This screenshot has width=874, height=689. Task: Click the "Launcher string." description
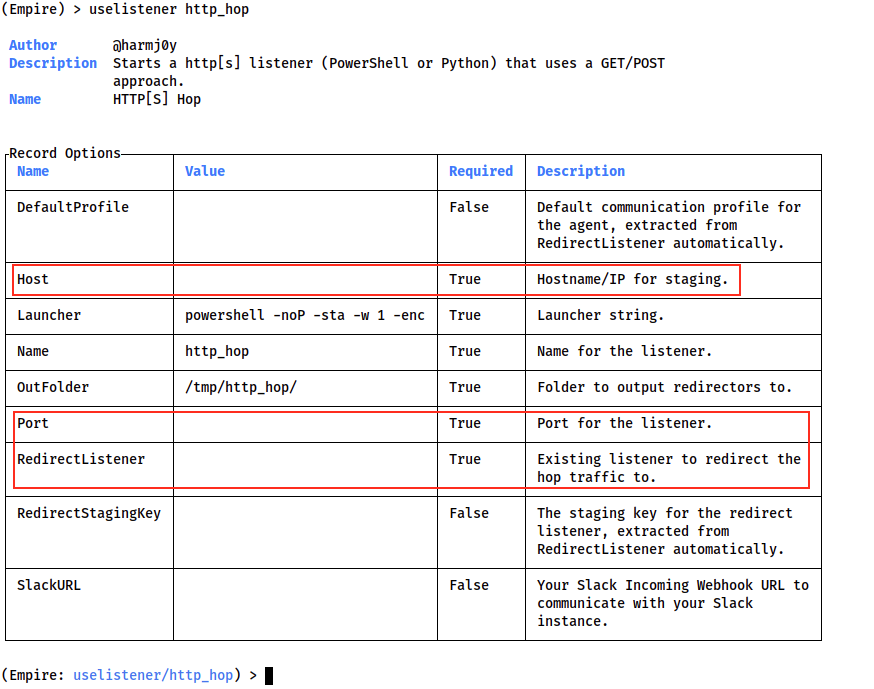pos(600,316)
